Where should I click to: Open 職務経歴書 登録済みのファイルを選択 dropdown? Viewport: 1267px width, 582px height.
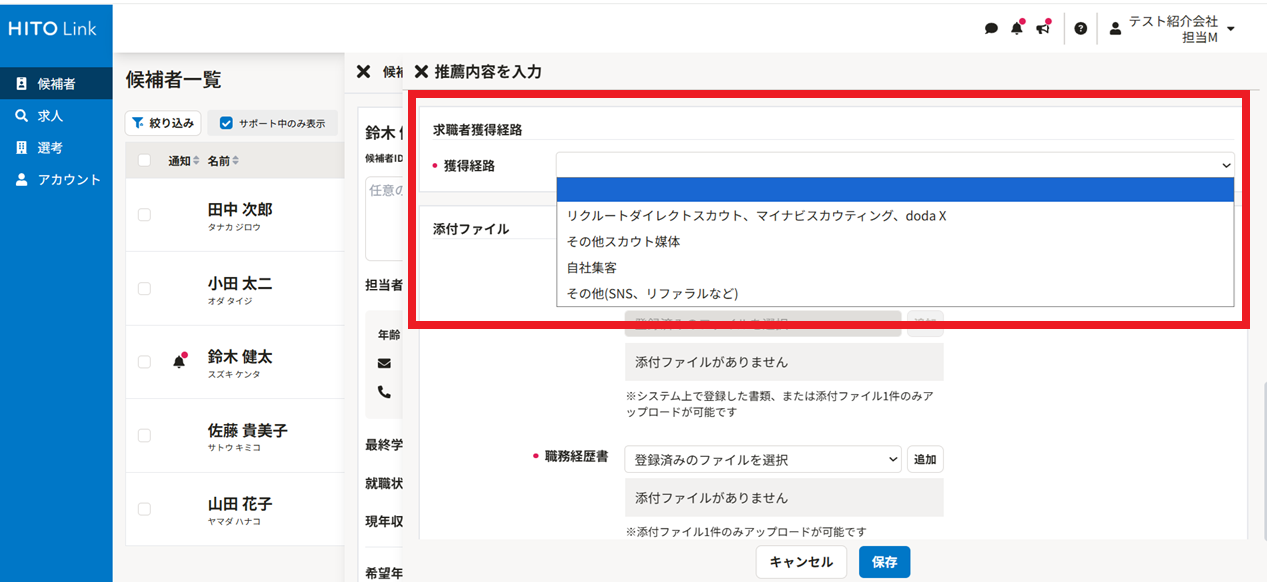click(762, 459)
